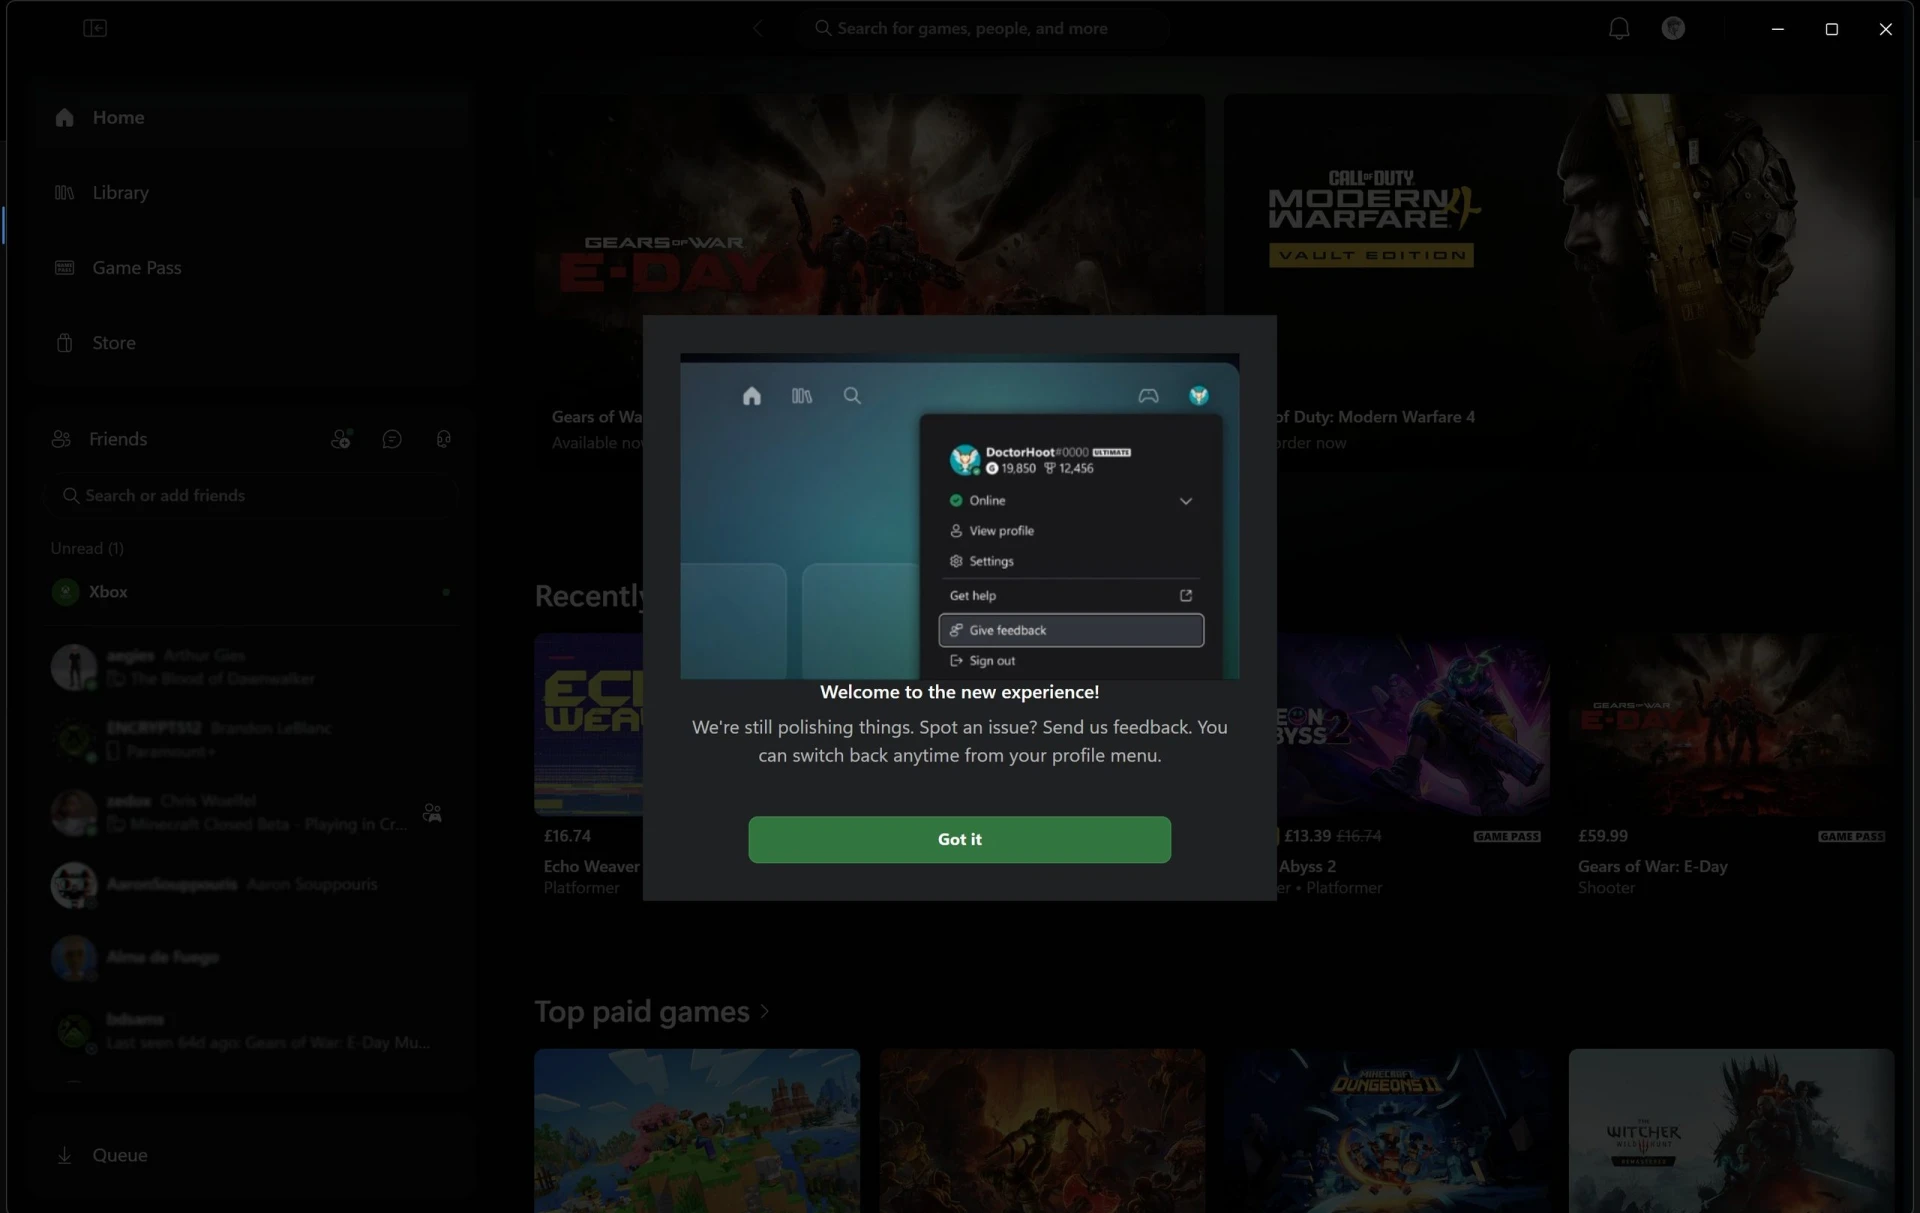1920x1213 pixels.
Task: Open the Store sidebar item
Action: 250,342
